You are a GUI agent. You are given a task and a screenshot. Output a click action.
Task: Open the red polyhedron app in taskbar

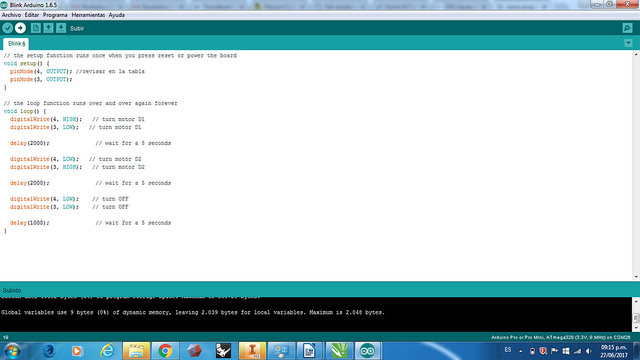tap(194, 351)
